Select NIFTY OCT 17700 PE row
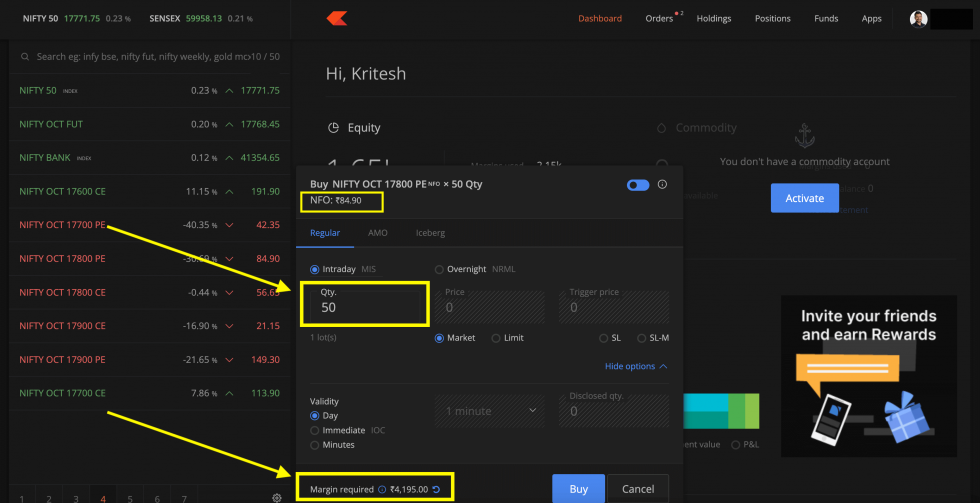This screenshot has height=503, width=980. [149, 225]
